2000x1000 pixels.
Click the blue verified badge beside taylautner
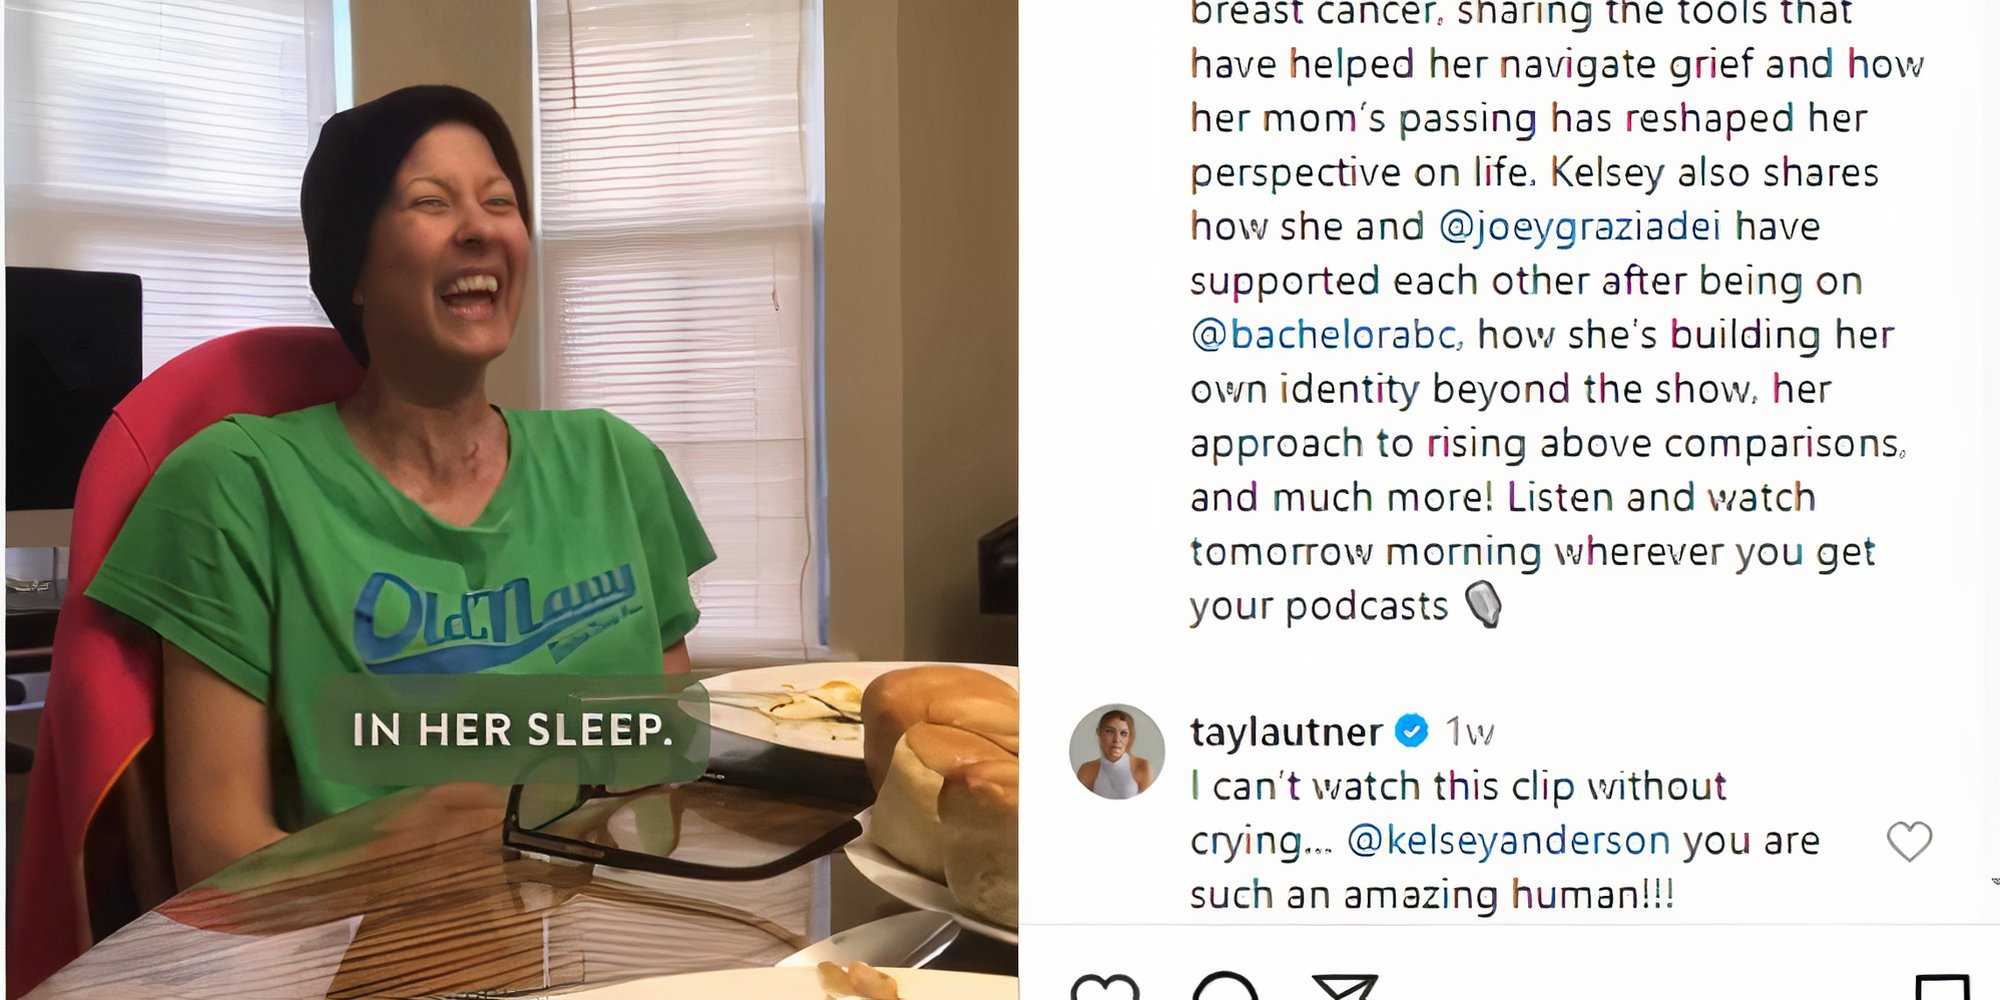pos(1412,732)
